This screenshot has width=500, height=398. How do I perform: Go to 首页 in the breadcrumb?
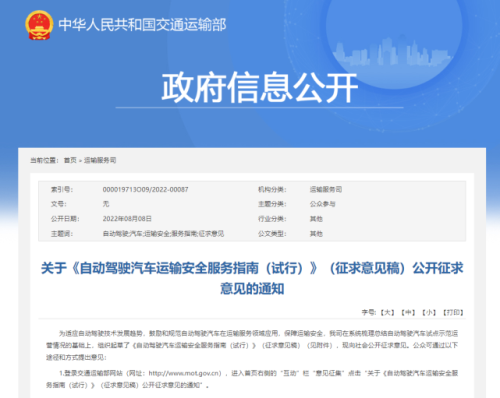tap(70, 160)
